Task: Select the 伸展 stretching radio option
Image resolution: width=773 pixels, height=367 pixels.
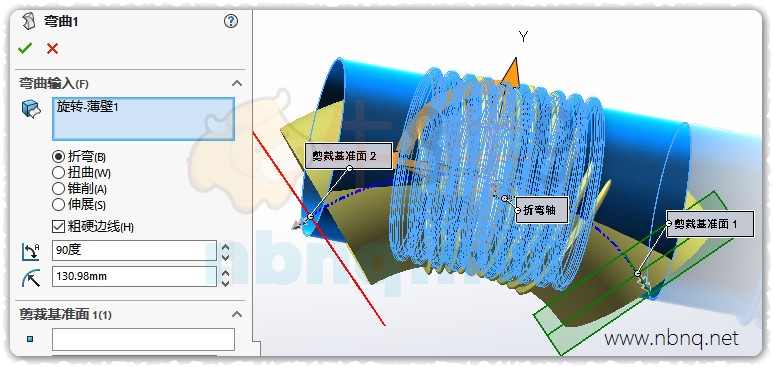Action: click(58, 204)
